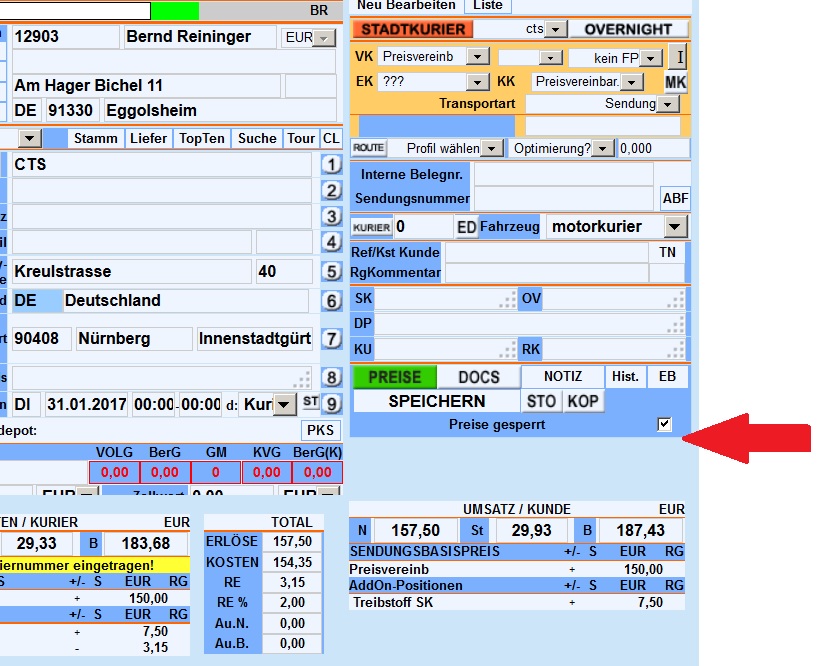Click the green progress bar segment

coord(175,10)
